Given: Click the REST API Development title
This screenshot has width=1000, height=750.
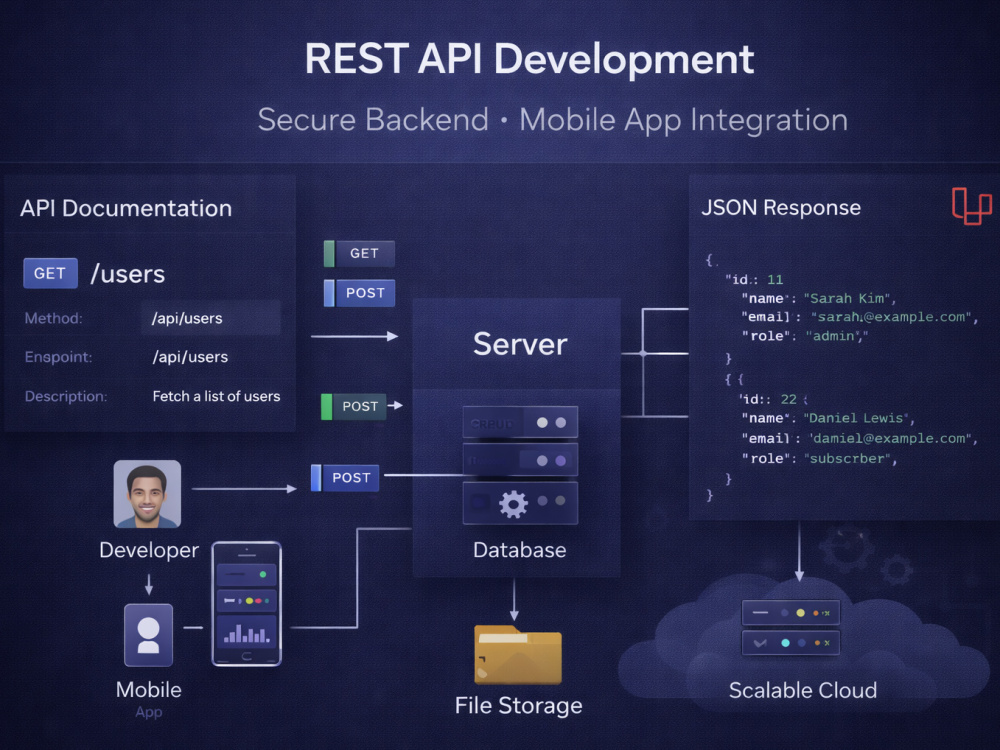Looking at the screenshot, I should point(529,59).
